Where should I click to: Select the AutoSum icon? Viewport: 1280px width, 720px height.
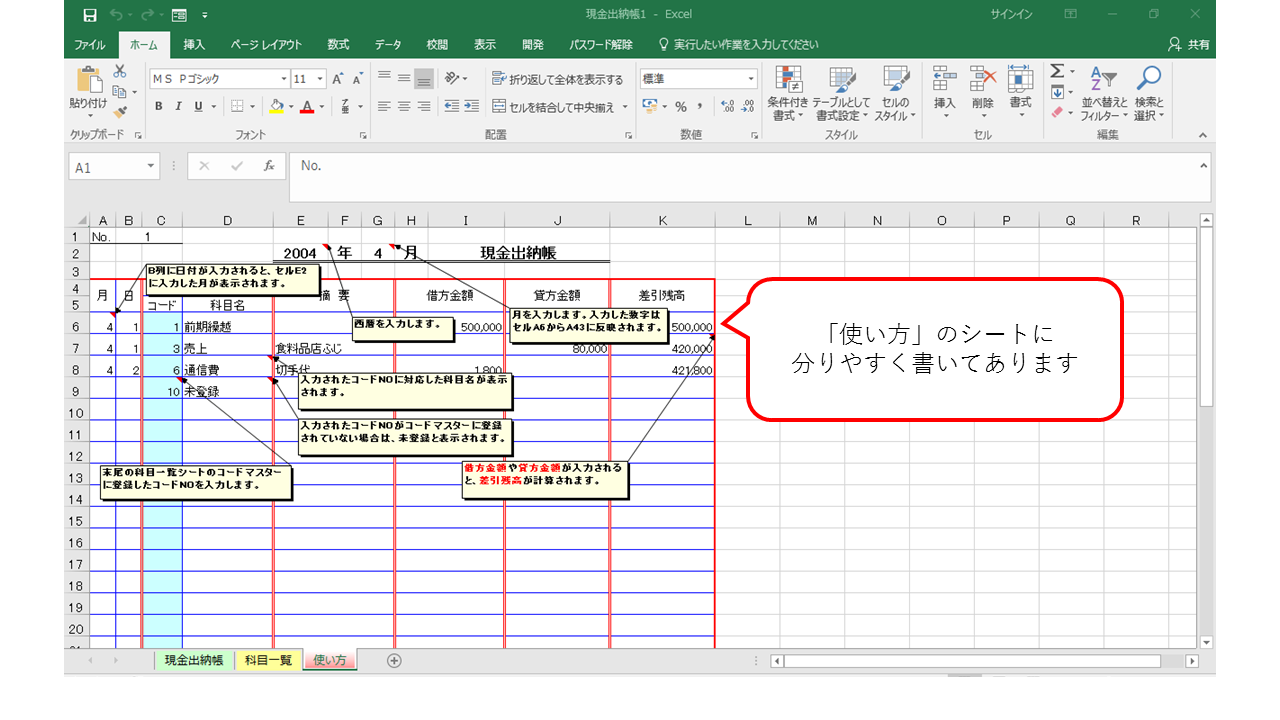point(1057,70)
